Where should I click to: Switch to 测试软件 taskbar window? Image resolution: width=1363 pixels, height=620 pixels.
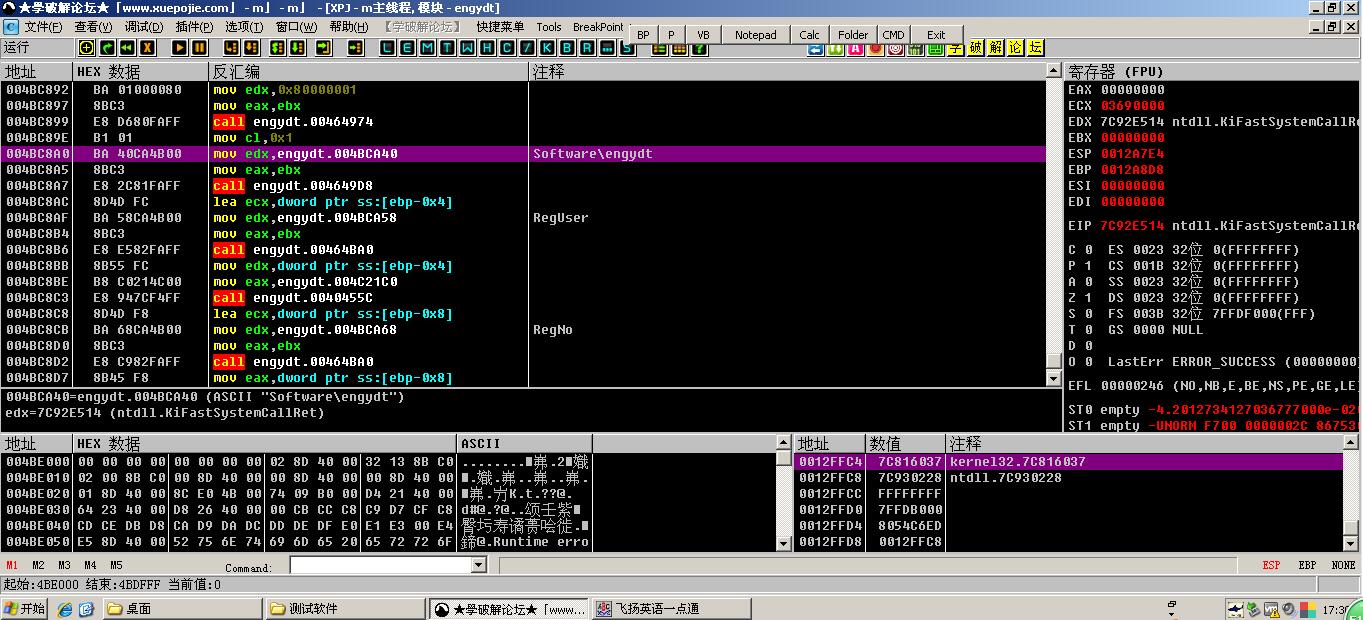(x=346, y=609)
